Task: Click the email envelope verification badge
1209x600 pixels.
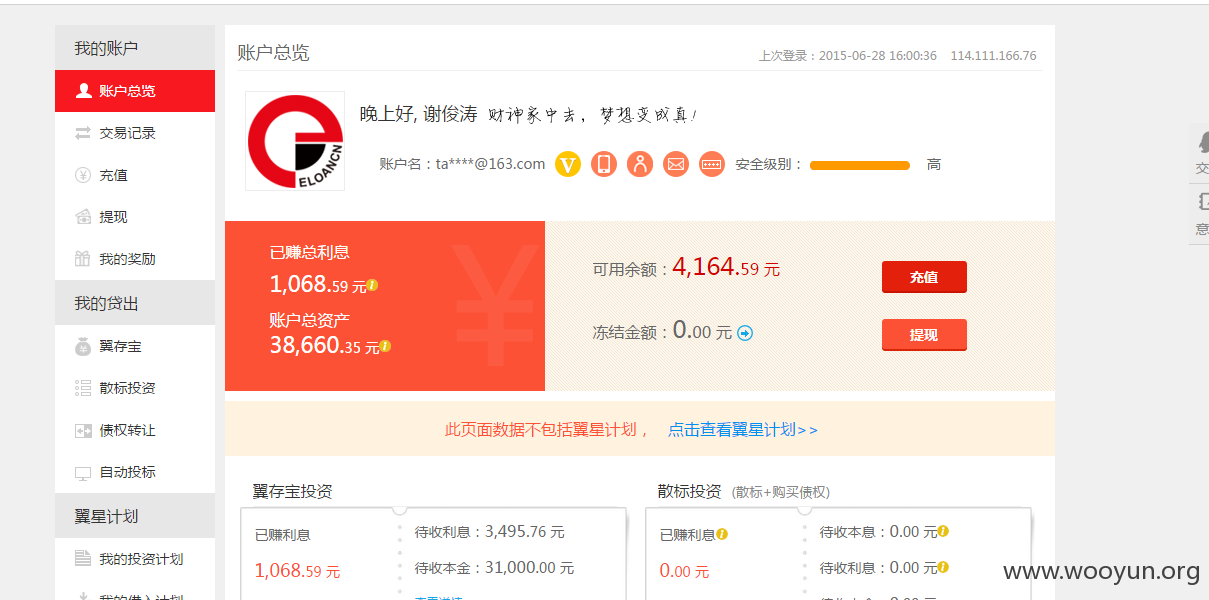Action: 676,164
